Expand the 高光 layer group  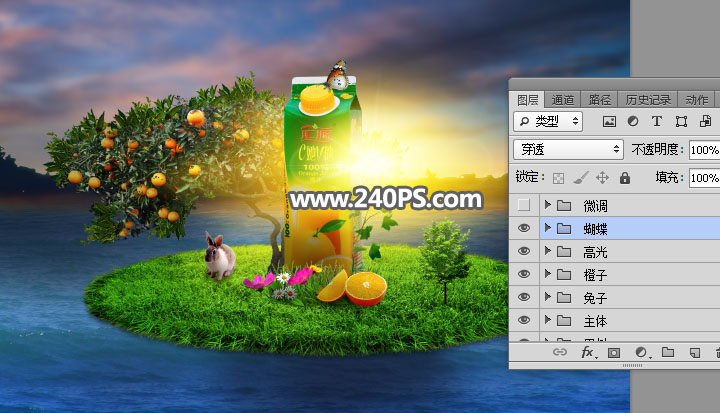tap(547, 251)
